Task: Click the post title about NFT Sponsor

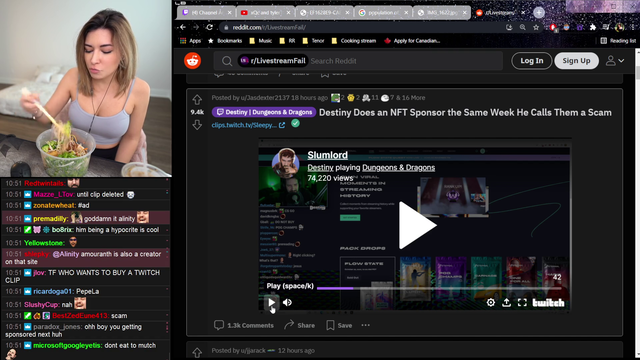Action: coord(465,112)
